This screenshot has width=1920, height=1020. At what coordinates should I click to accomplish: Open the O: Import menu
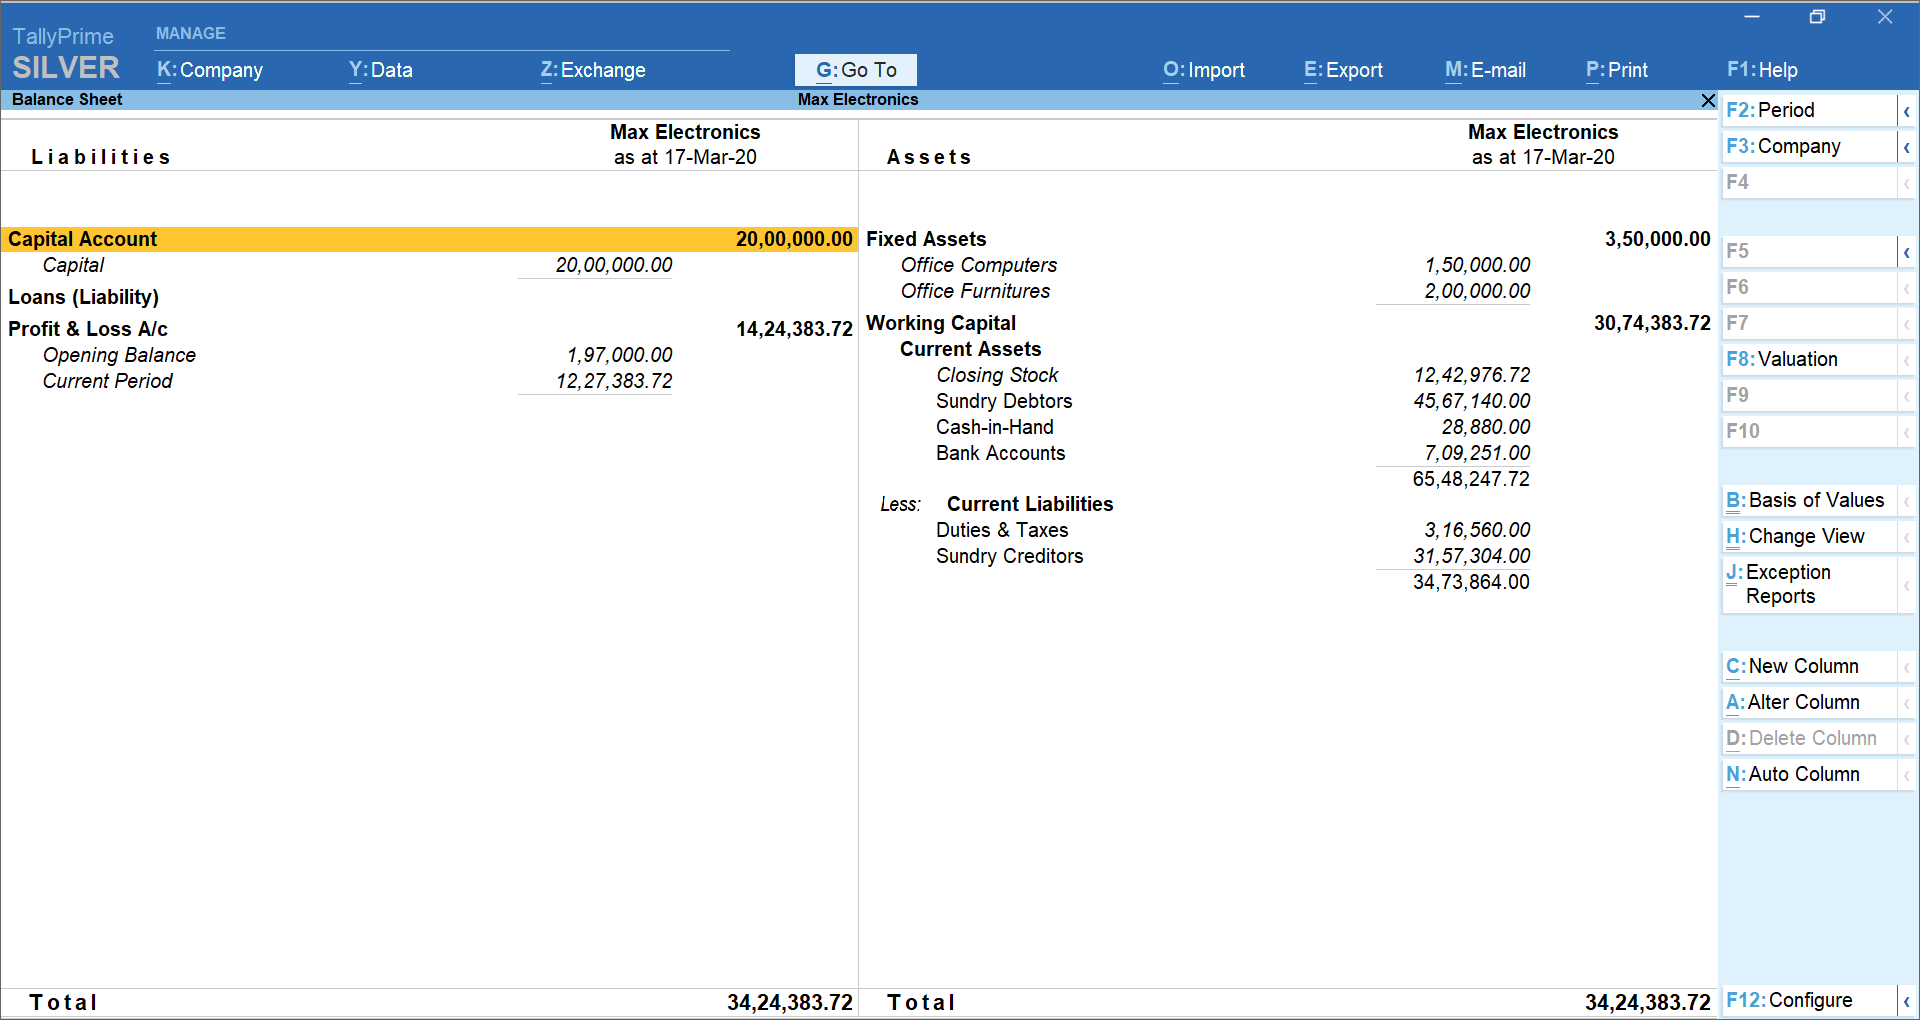pos(1204,70)
